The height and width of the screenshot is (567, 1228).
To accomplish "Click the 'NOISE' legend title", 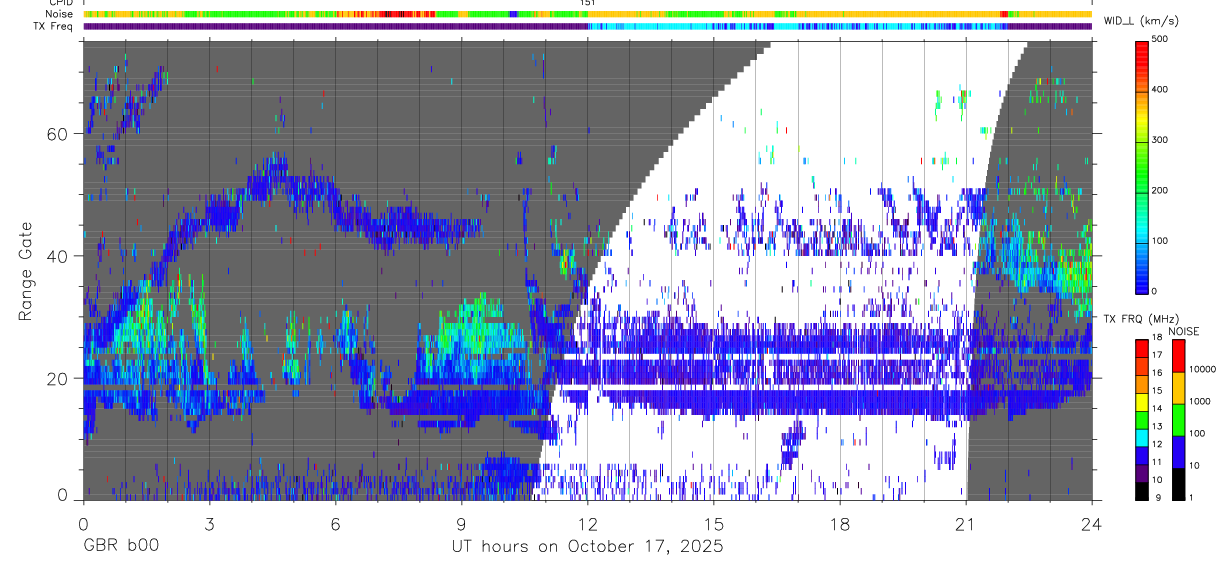I will click(1183, 331).
